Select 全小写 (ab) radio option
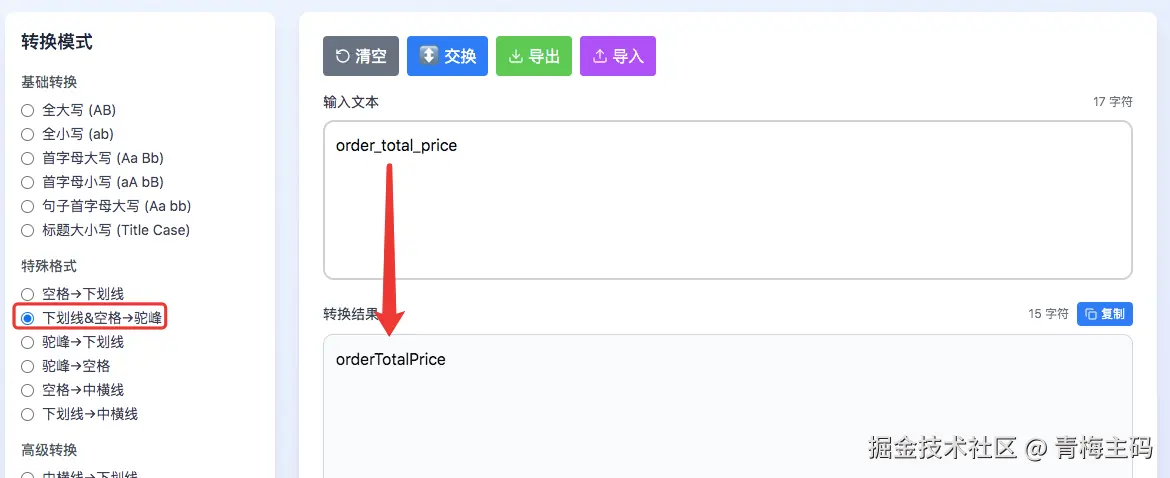 (x=28, y=134)
